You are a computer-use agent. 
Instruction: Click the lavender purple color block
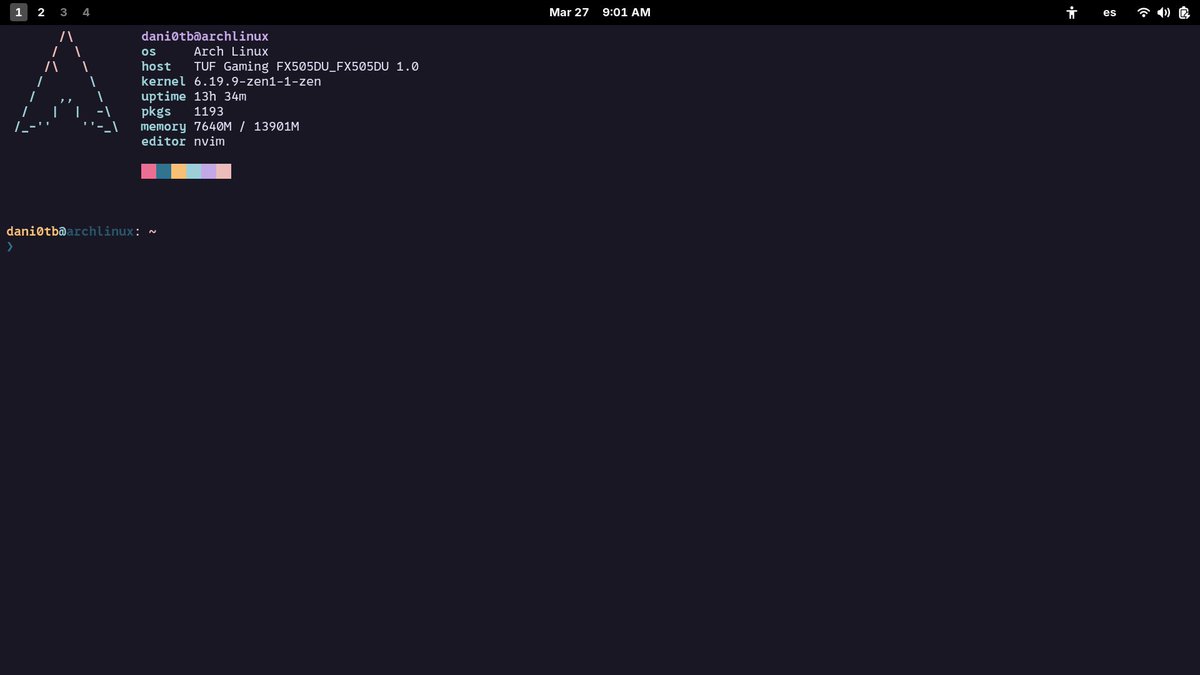(x=208, y=171)
